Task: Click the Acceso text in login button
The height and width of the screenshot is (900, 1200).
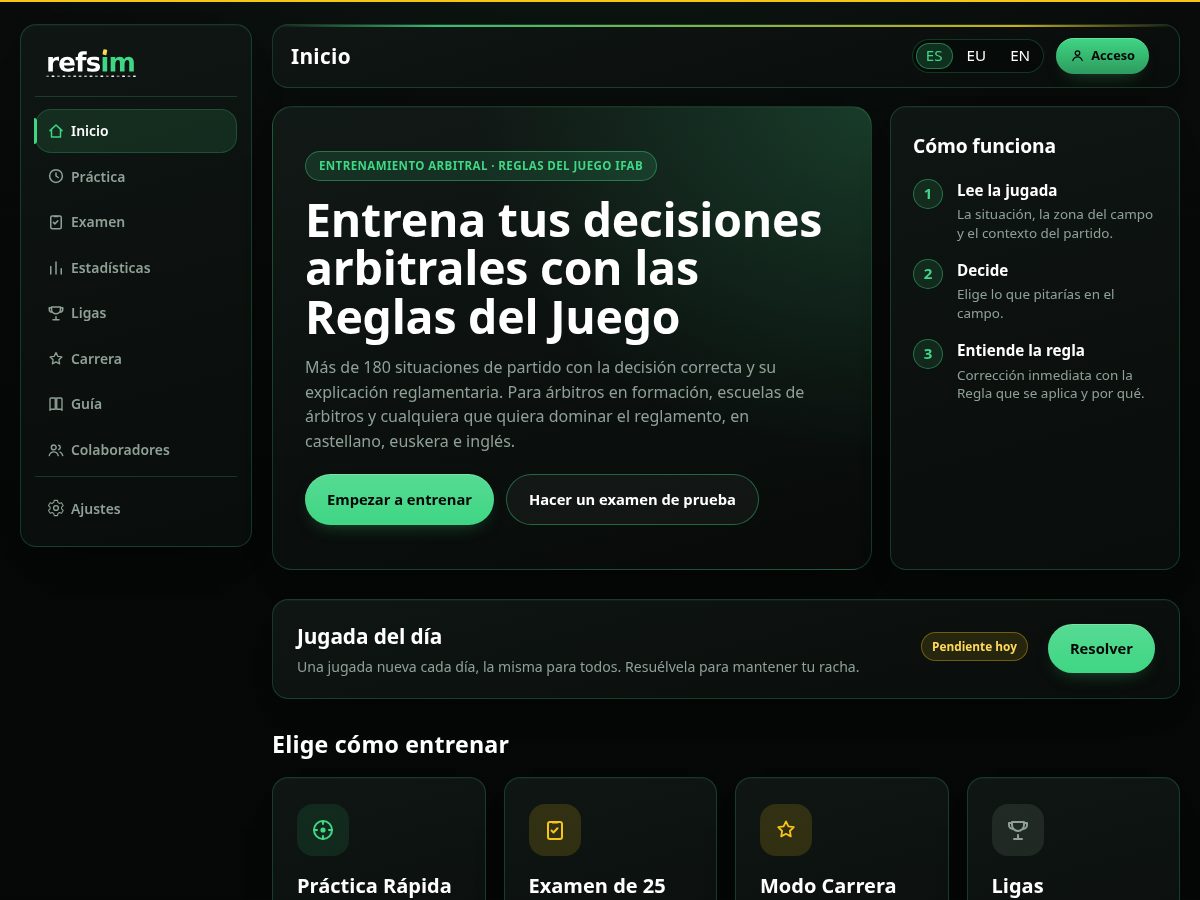Action: pos(1113,56)
